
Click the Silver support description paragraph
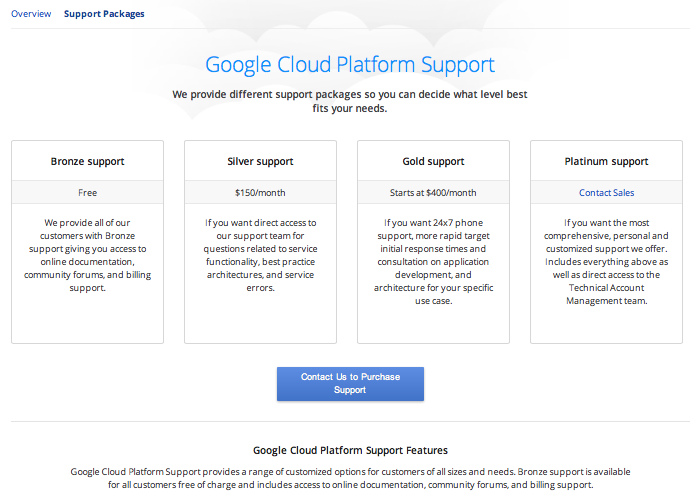point(260,255)
